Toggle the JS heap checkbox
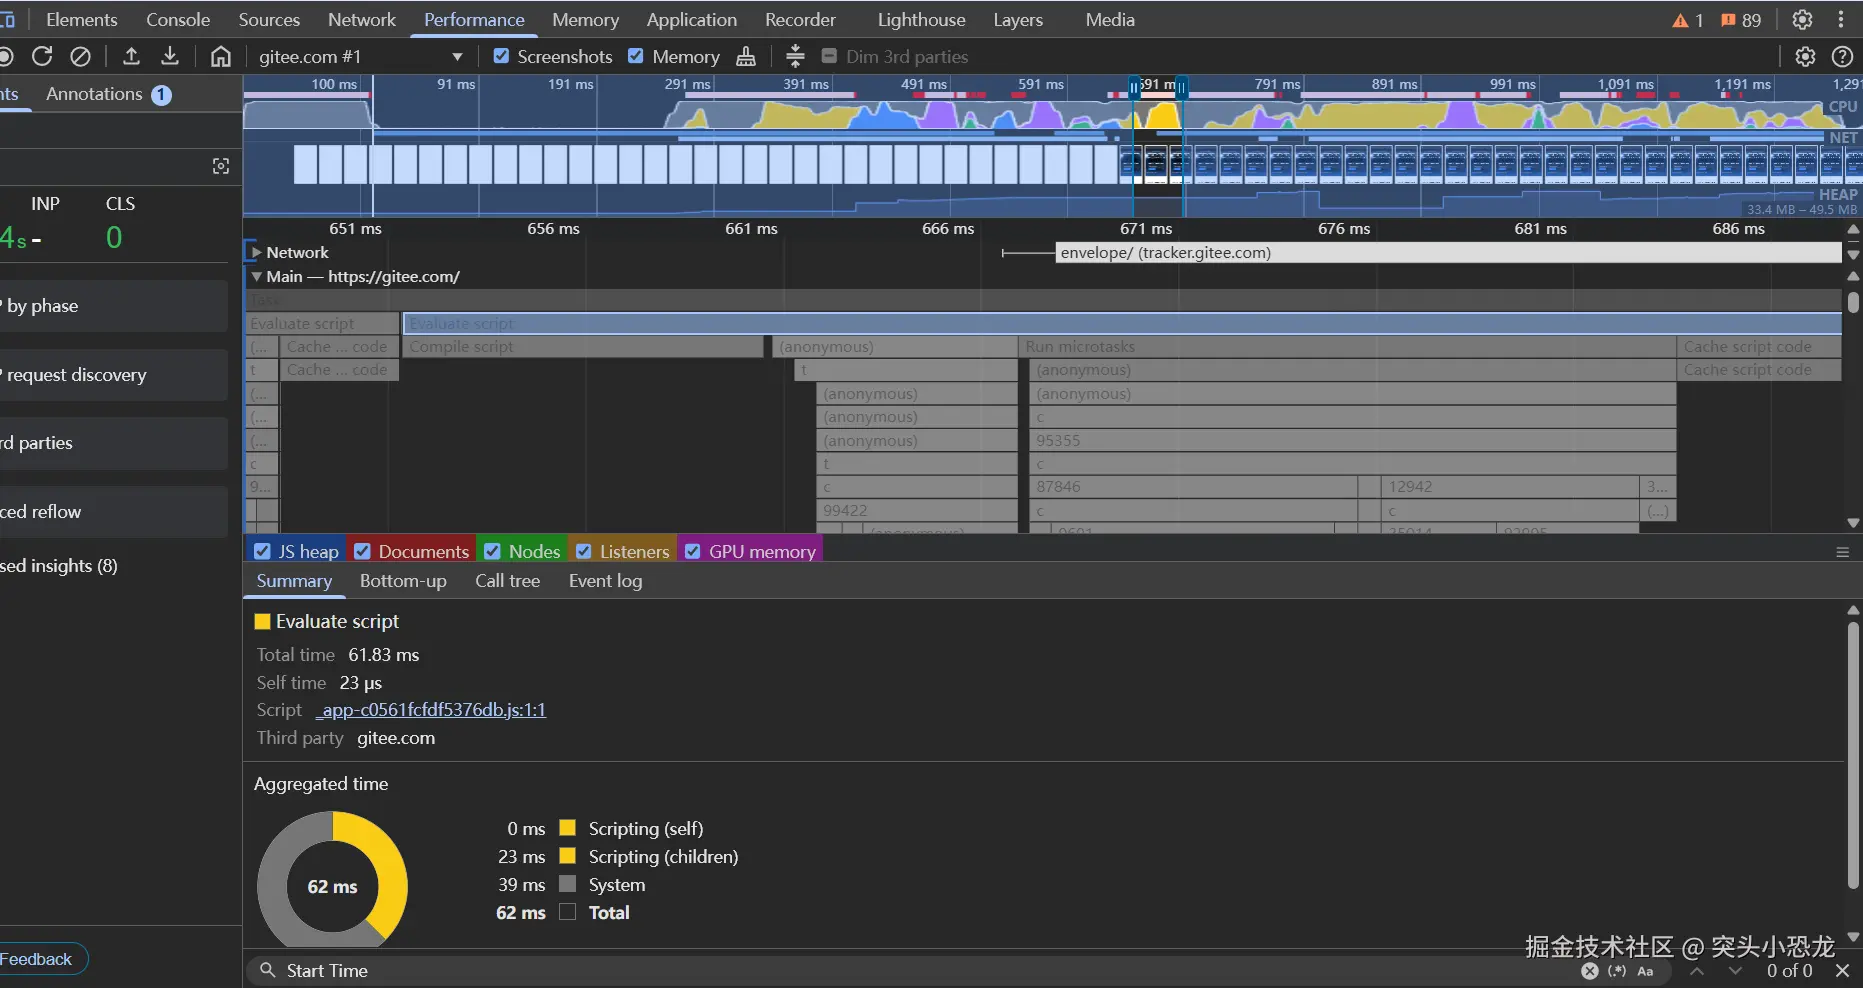Image resolution: width=1863 pixels, height=988 pixels. click(x=263, y=551)
